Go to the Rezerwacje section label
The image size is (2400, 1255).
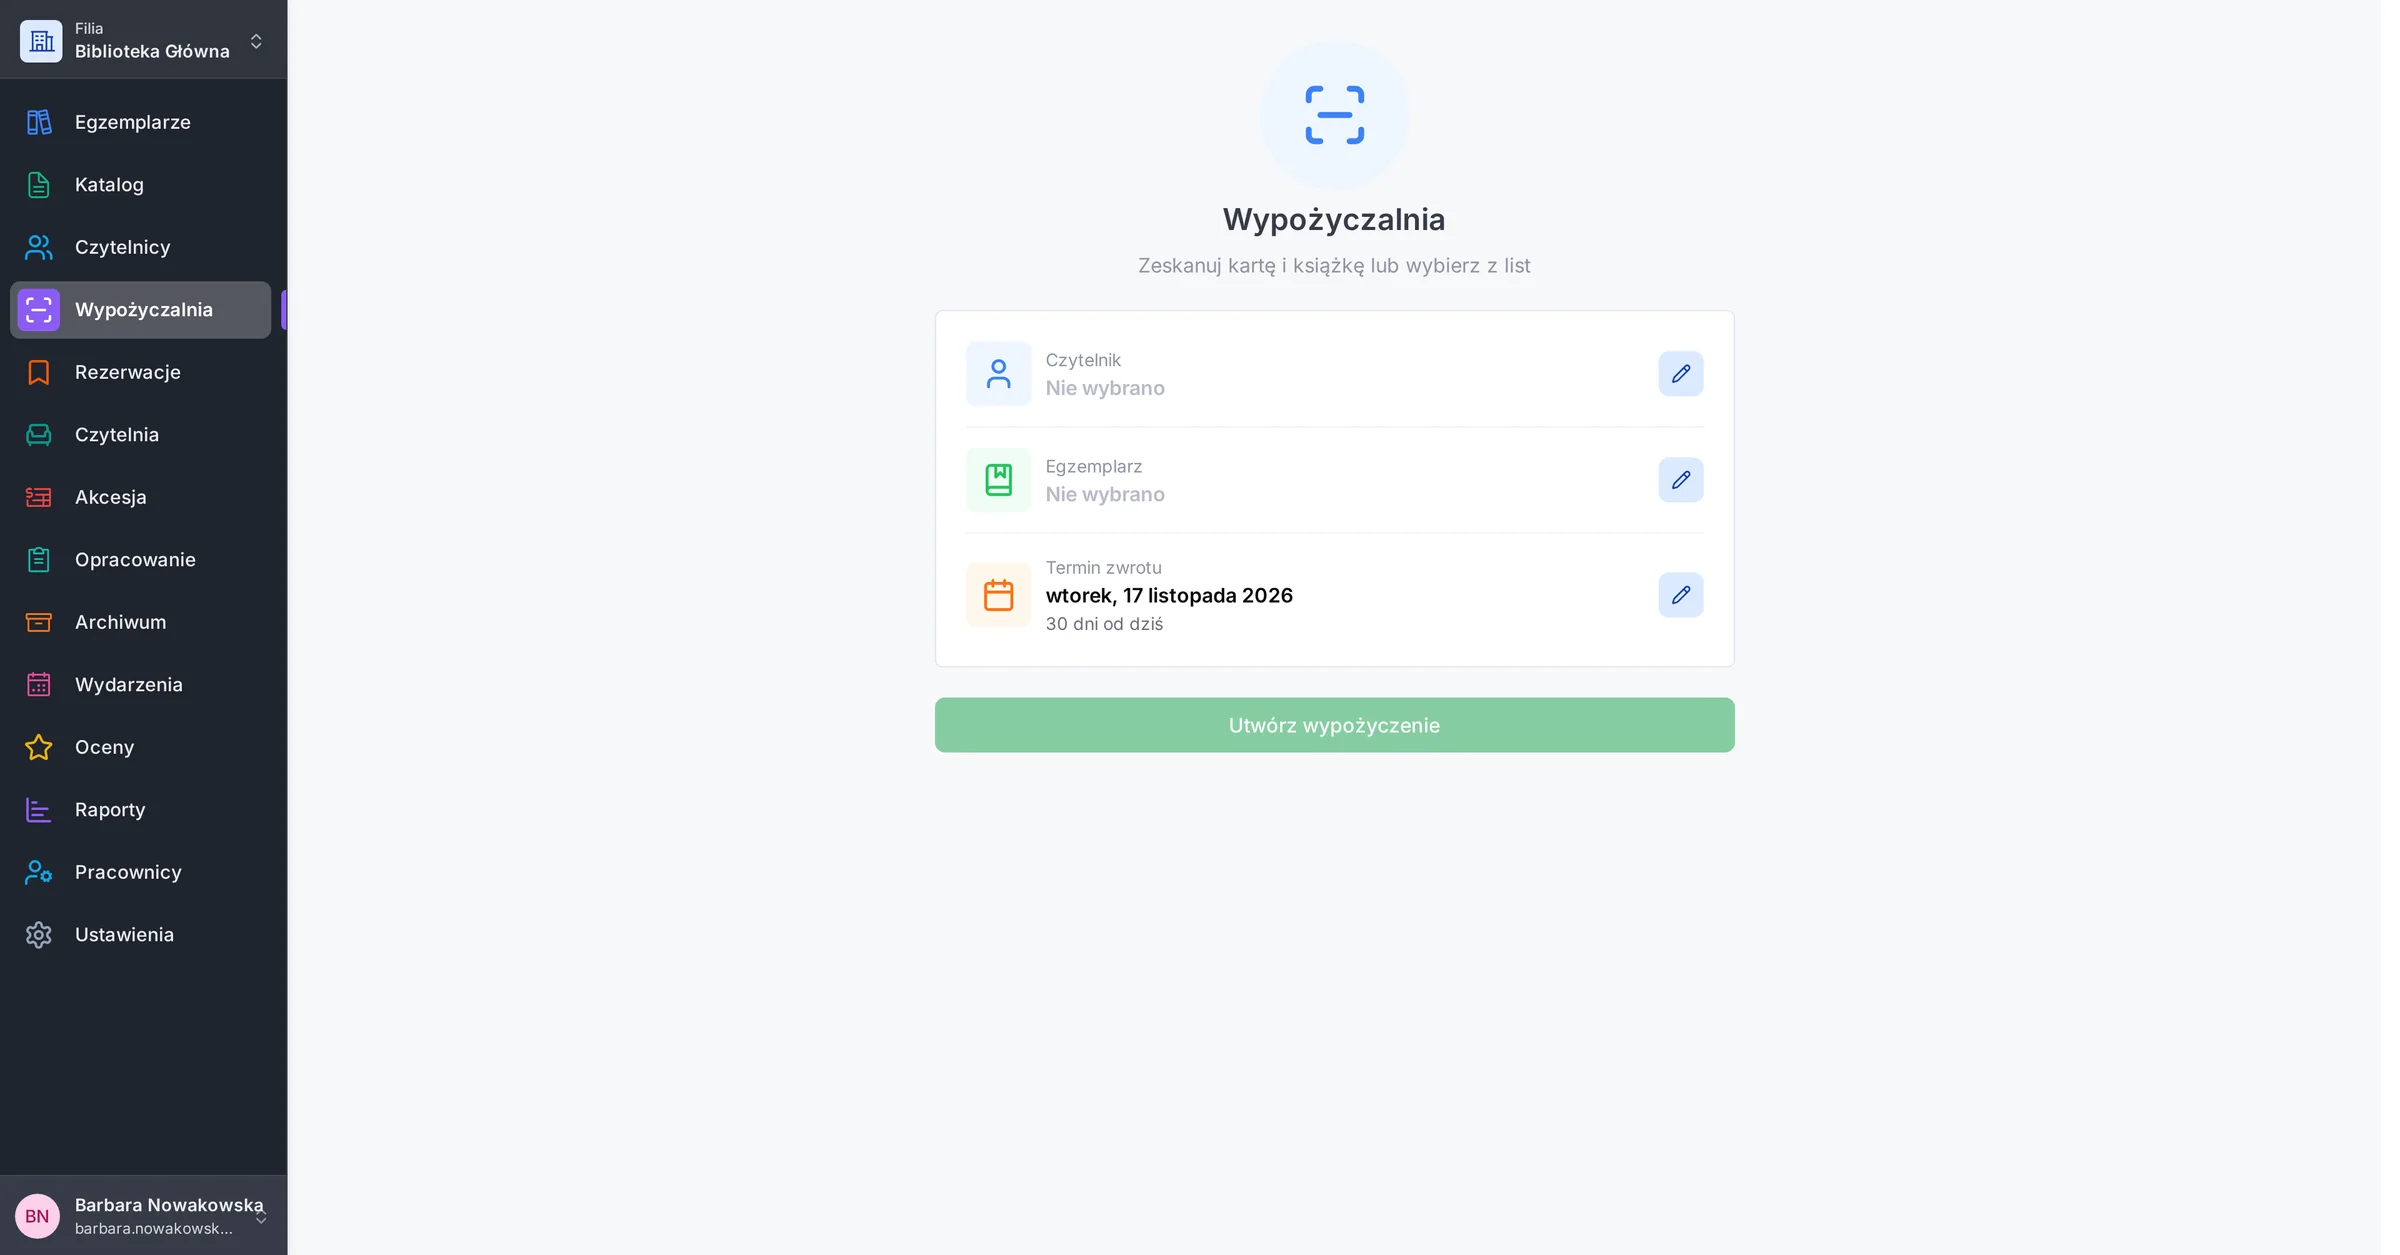(x=128, y=372)
